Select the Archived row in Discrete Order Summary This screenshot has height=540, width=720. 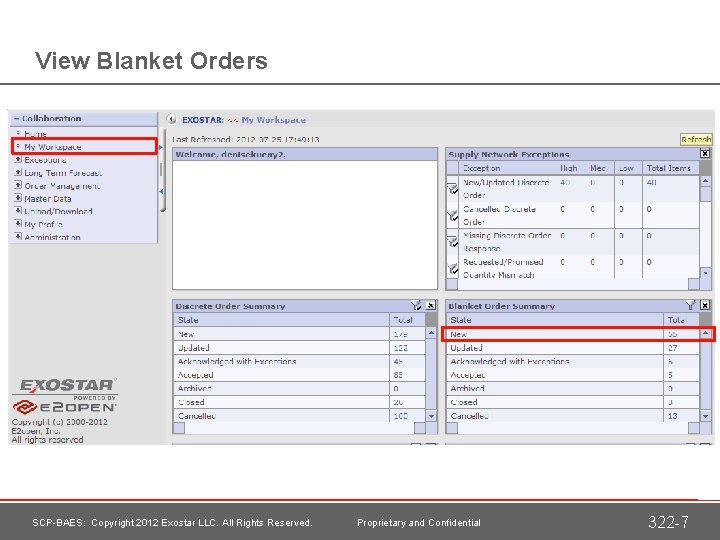pos(299,388)
